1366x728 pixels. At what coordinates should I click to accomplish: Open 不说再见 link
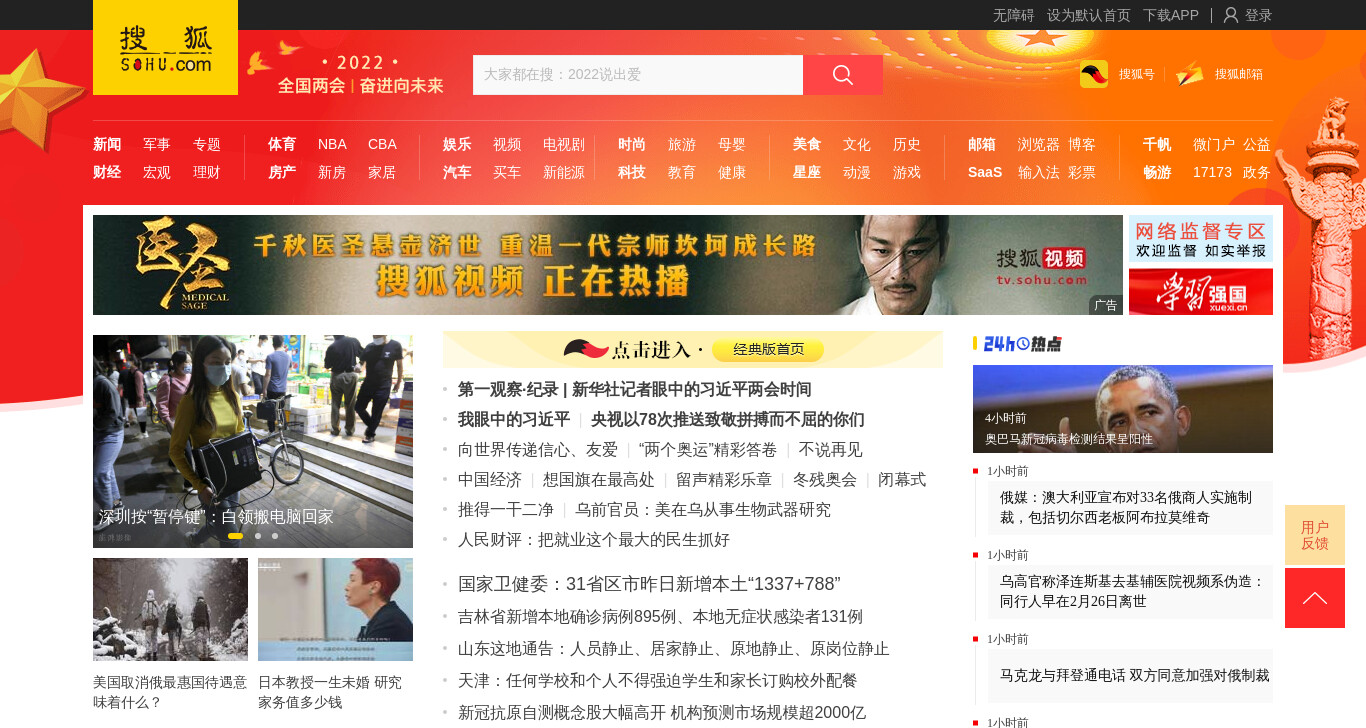pyautogui.click(x=830, y=449)
